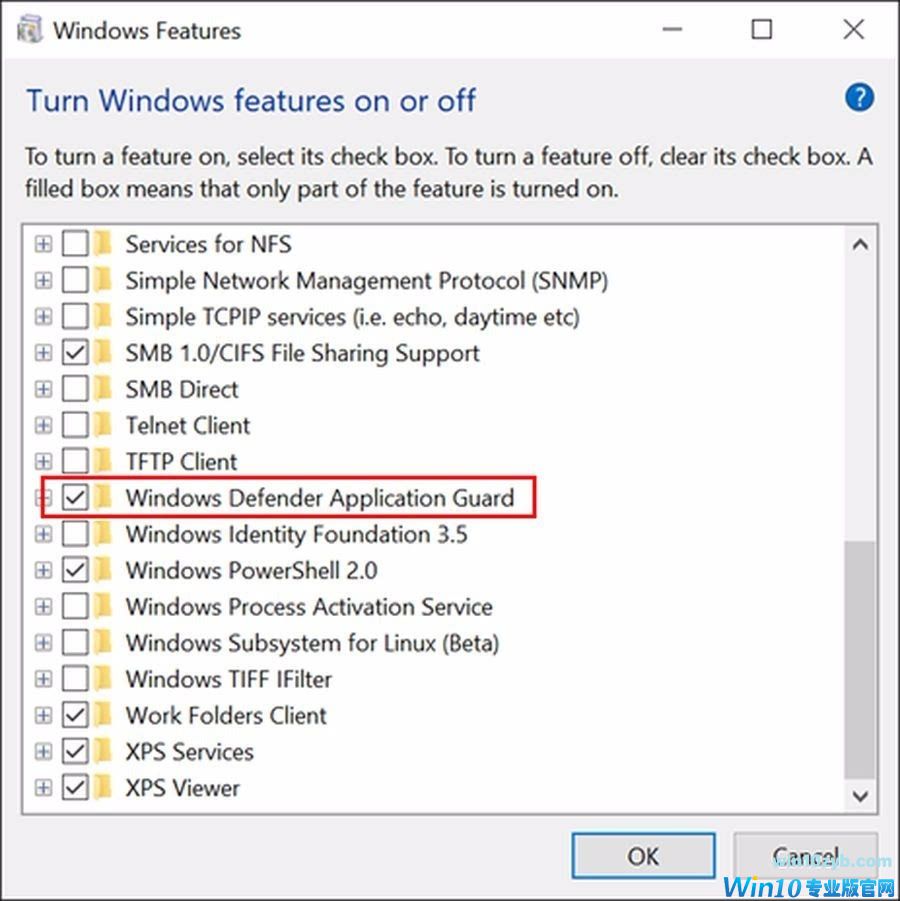The width and height of the screenshot is (900, 901).
Task: Click the folder icon beside SMB Direct
Action: click(103, 389)
